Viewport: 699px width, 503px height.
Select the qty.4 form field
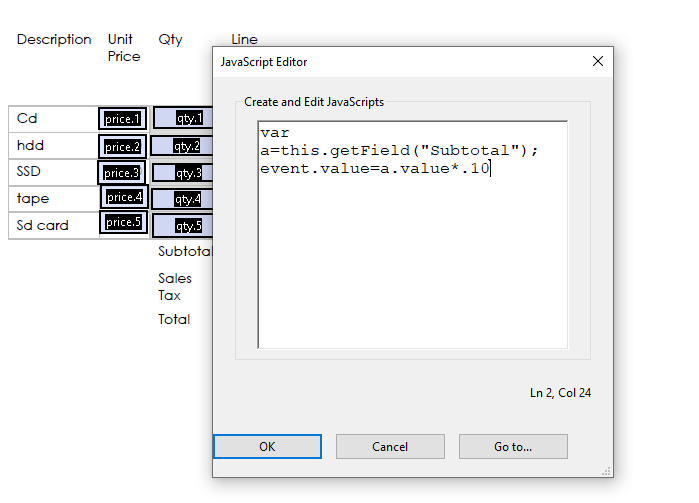point(182,199)
